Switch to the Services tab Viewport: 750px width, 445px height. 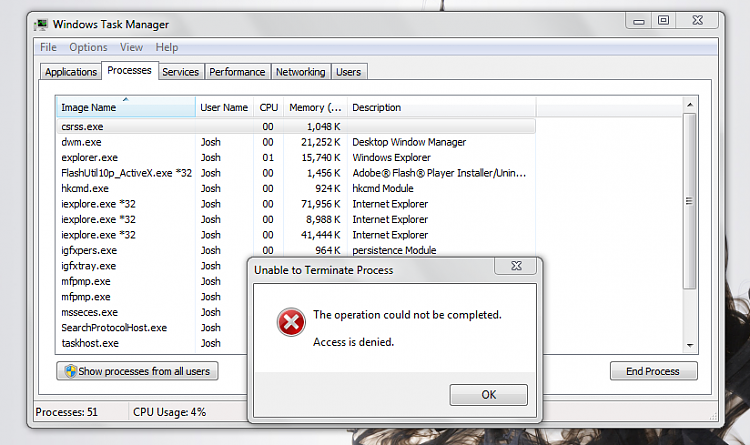pyautogui.click(x=180, y=72)
